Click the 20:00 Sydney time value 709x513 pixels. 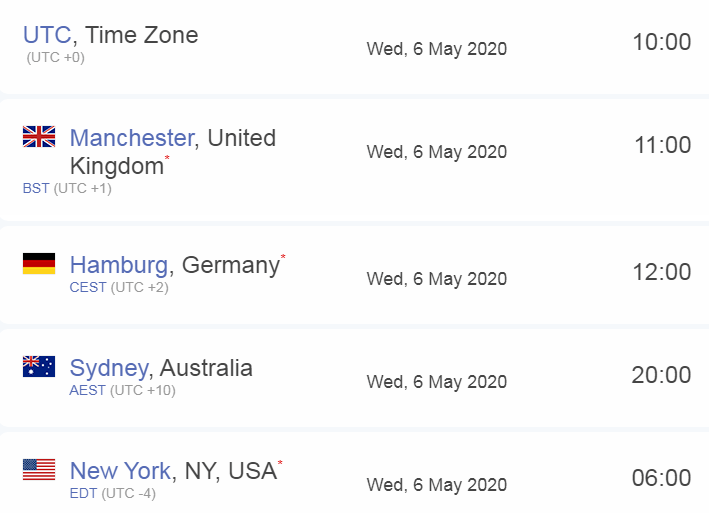click(661, 375)
